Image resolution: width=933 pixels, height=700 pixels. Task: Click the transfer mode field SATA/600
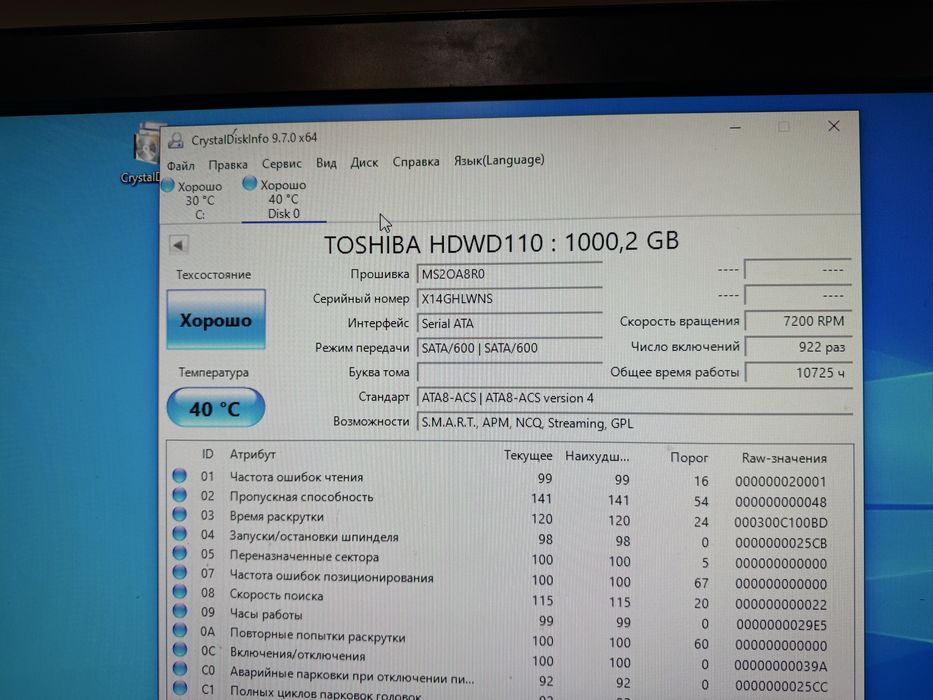(509, 348)
